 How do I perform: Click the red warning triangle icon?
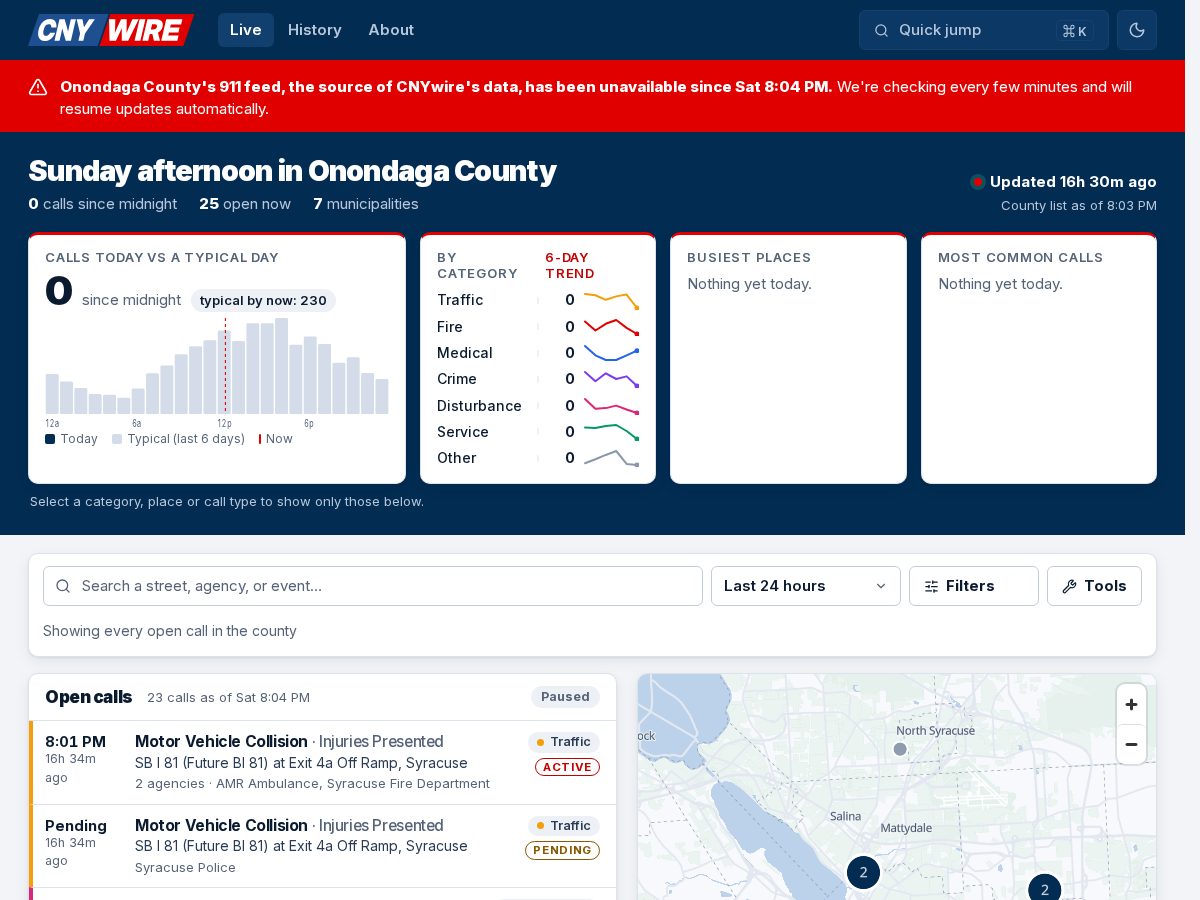point(38,87)
